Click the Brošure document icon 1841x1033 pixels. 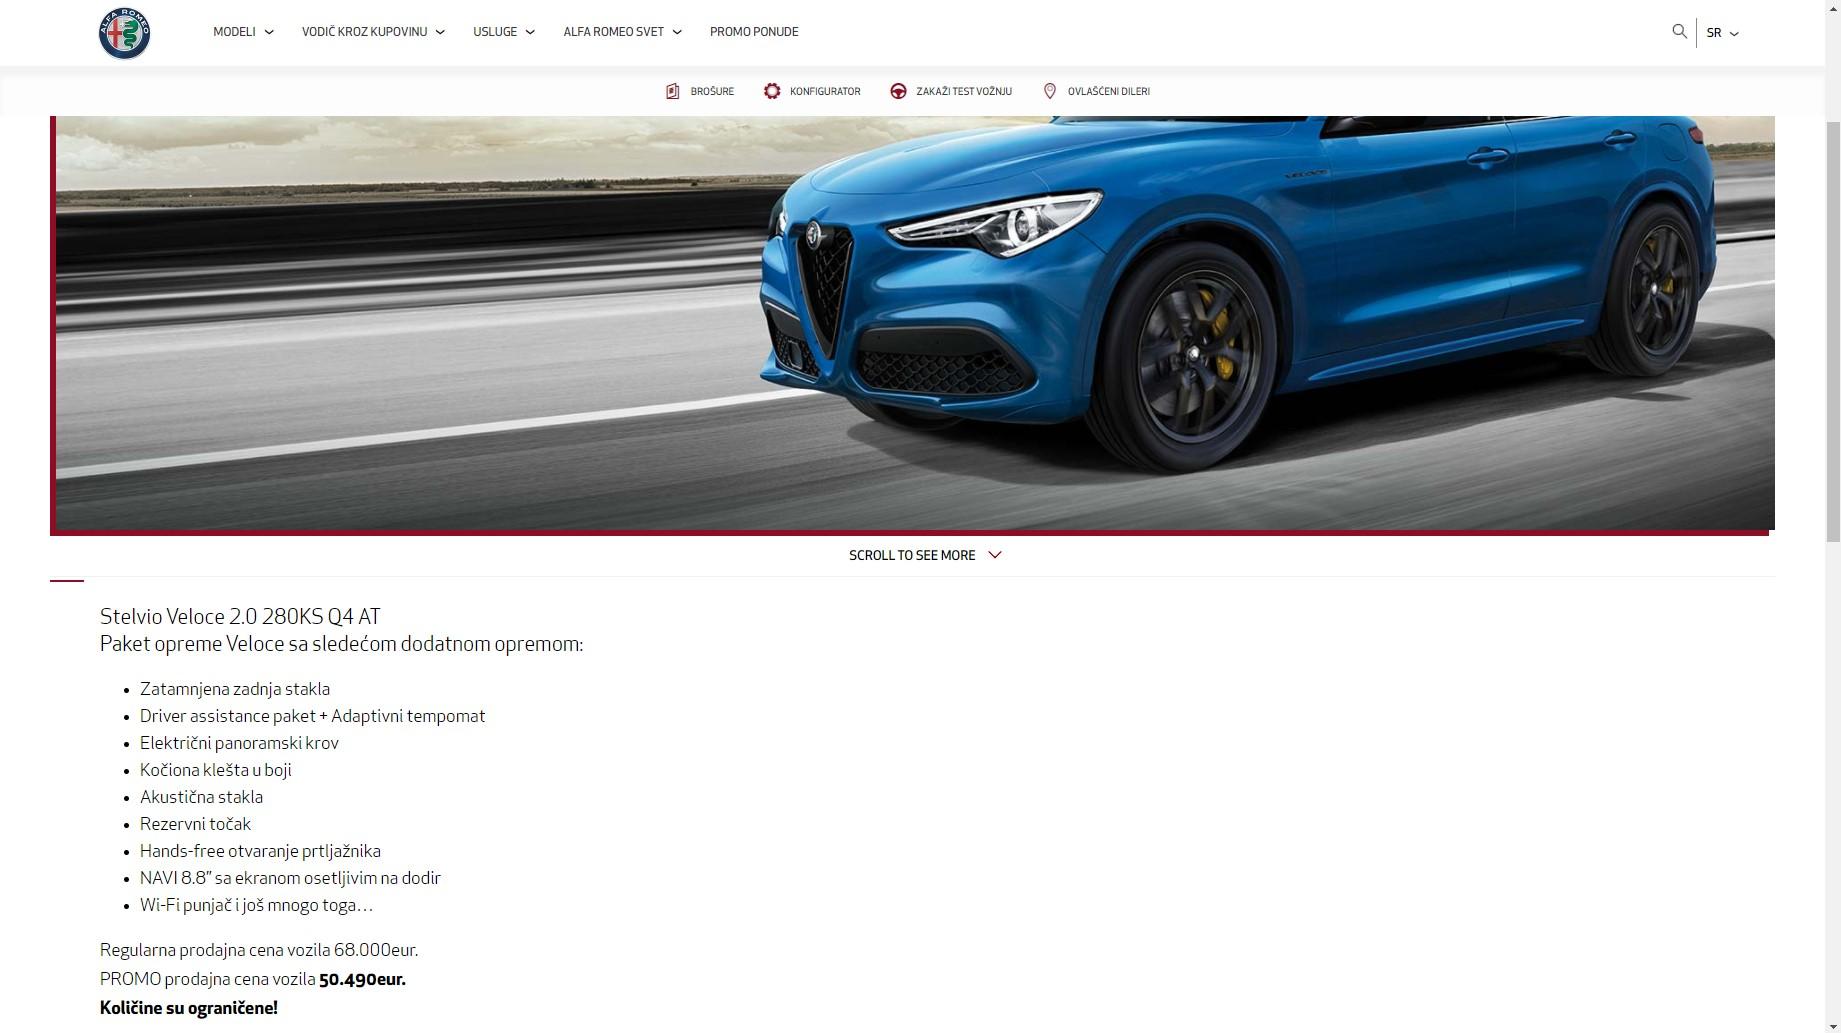tap(673, 91)
